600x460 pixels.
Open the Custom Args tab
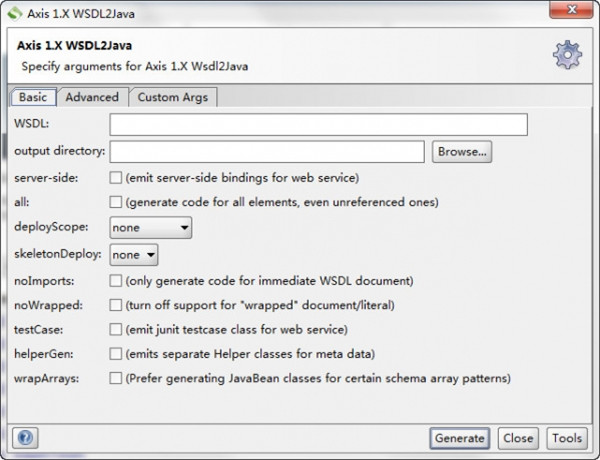(x=173, y=97)
